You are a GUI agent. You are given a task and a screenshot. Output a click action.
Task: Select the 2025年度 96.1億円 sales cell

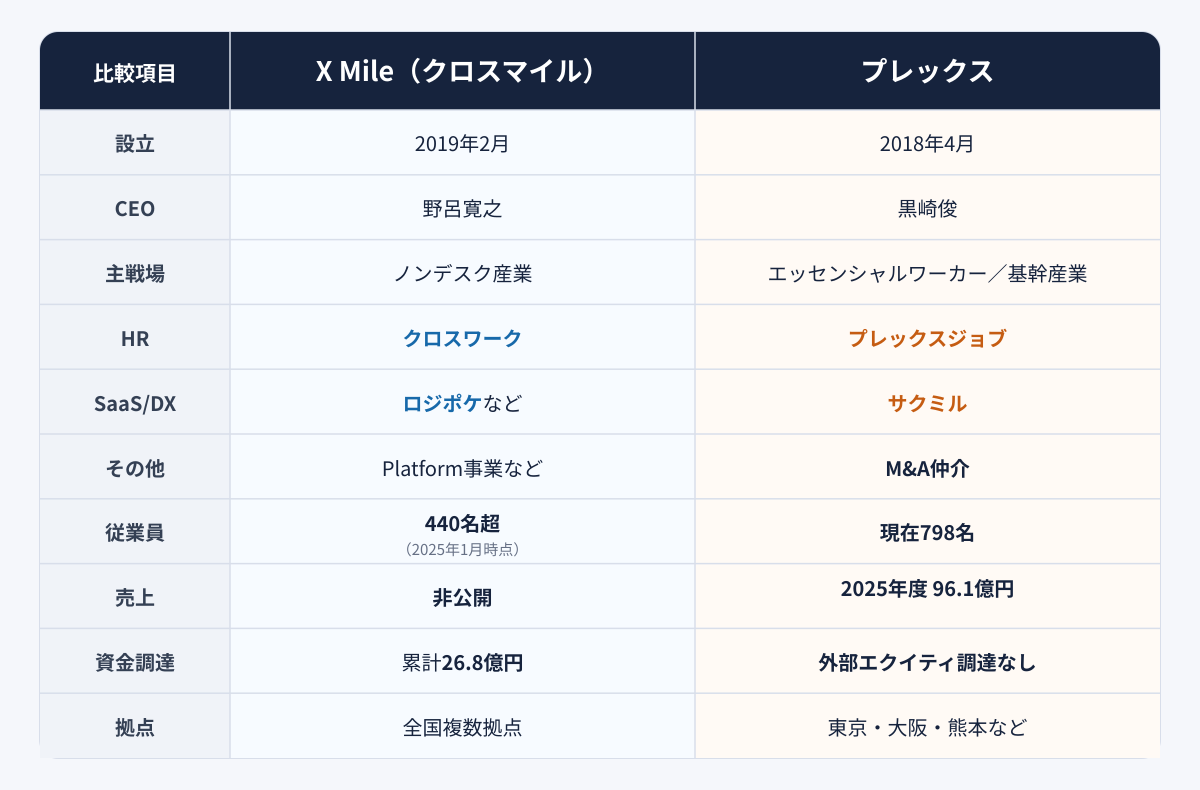pos(927,597)
